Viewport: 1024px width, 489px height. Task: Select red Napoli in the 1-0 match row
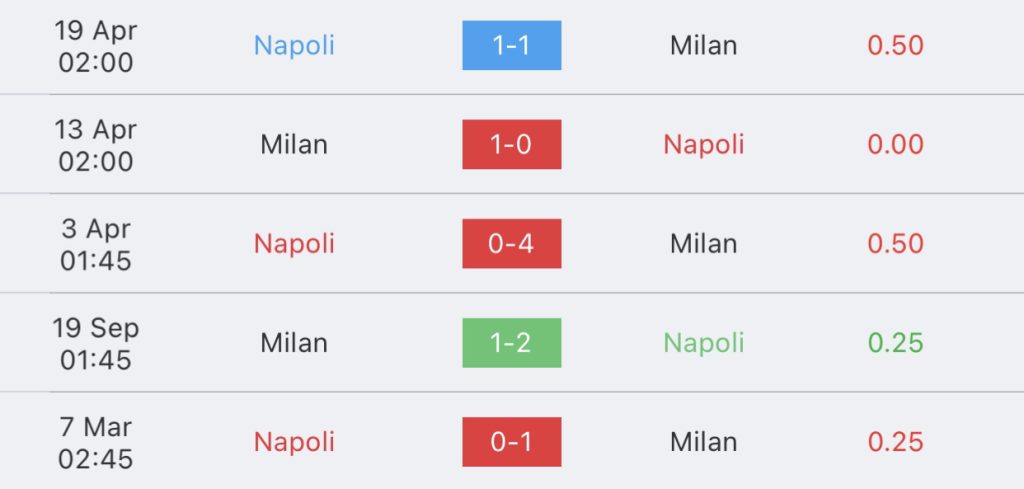tap(704, 144)
